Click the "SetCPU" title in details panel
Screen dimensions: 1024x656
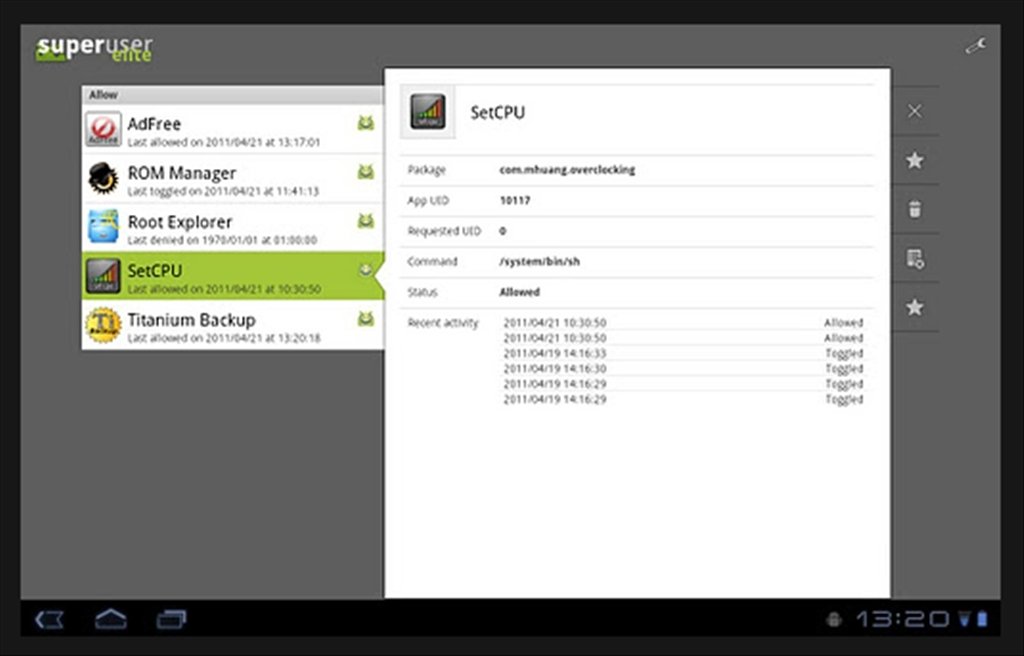[498, 112]
